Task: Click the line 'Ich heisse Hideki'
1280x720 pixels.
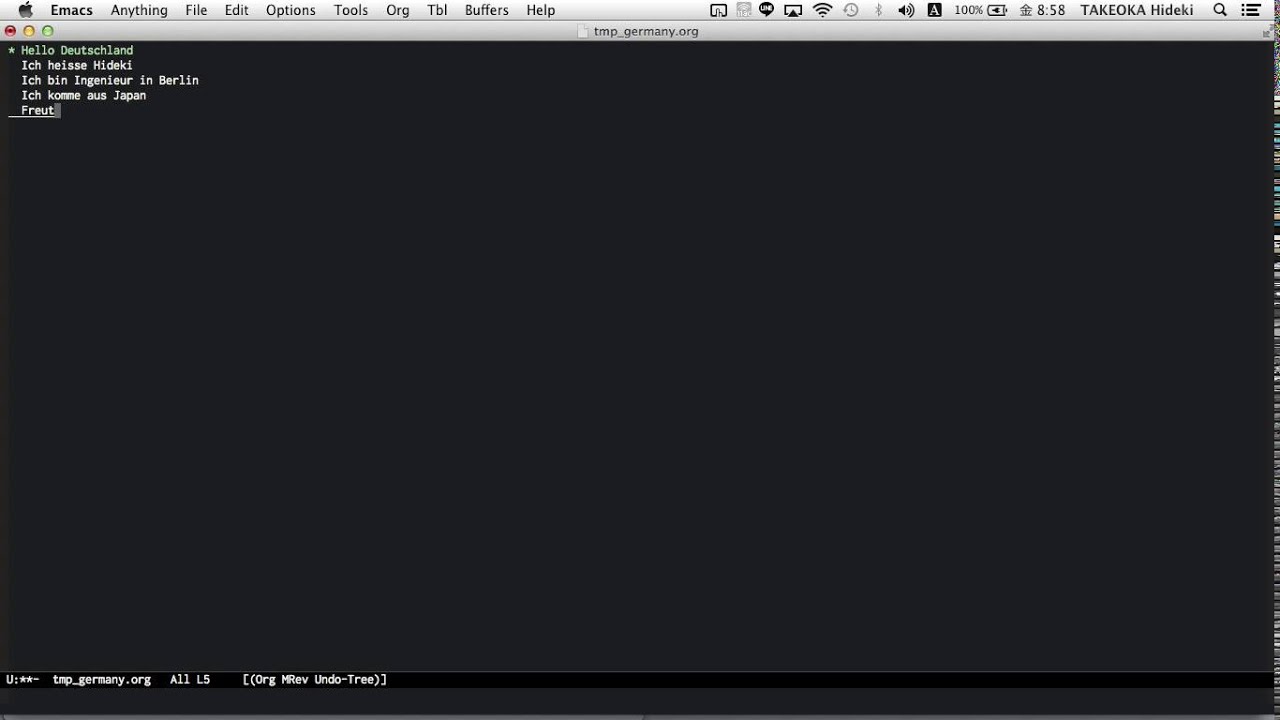Action: pos(77,65)
